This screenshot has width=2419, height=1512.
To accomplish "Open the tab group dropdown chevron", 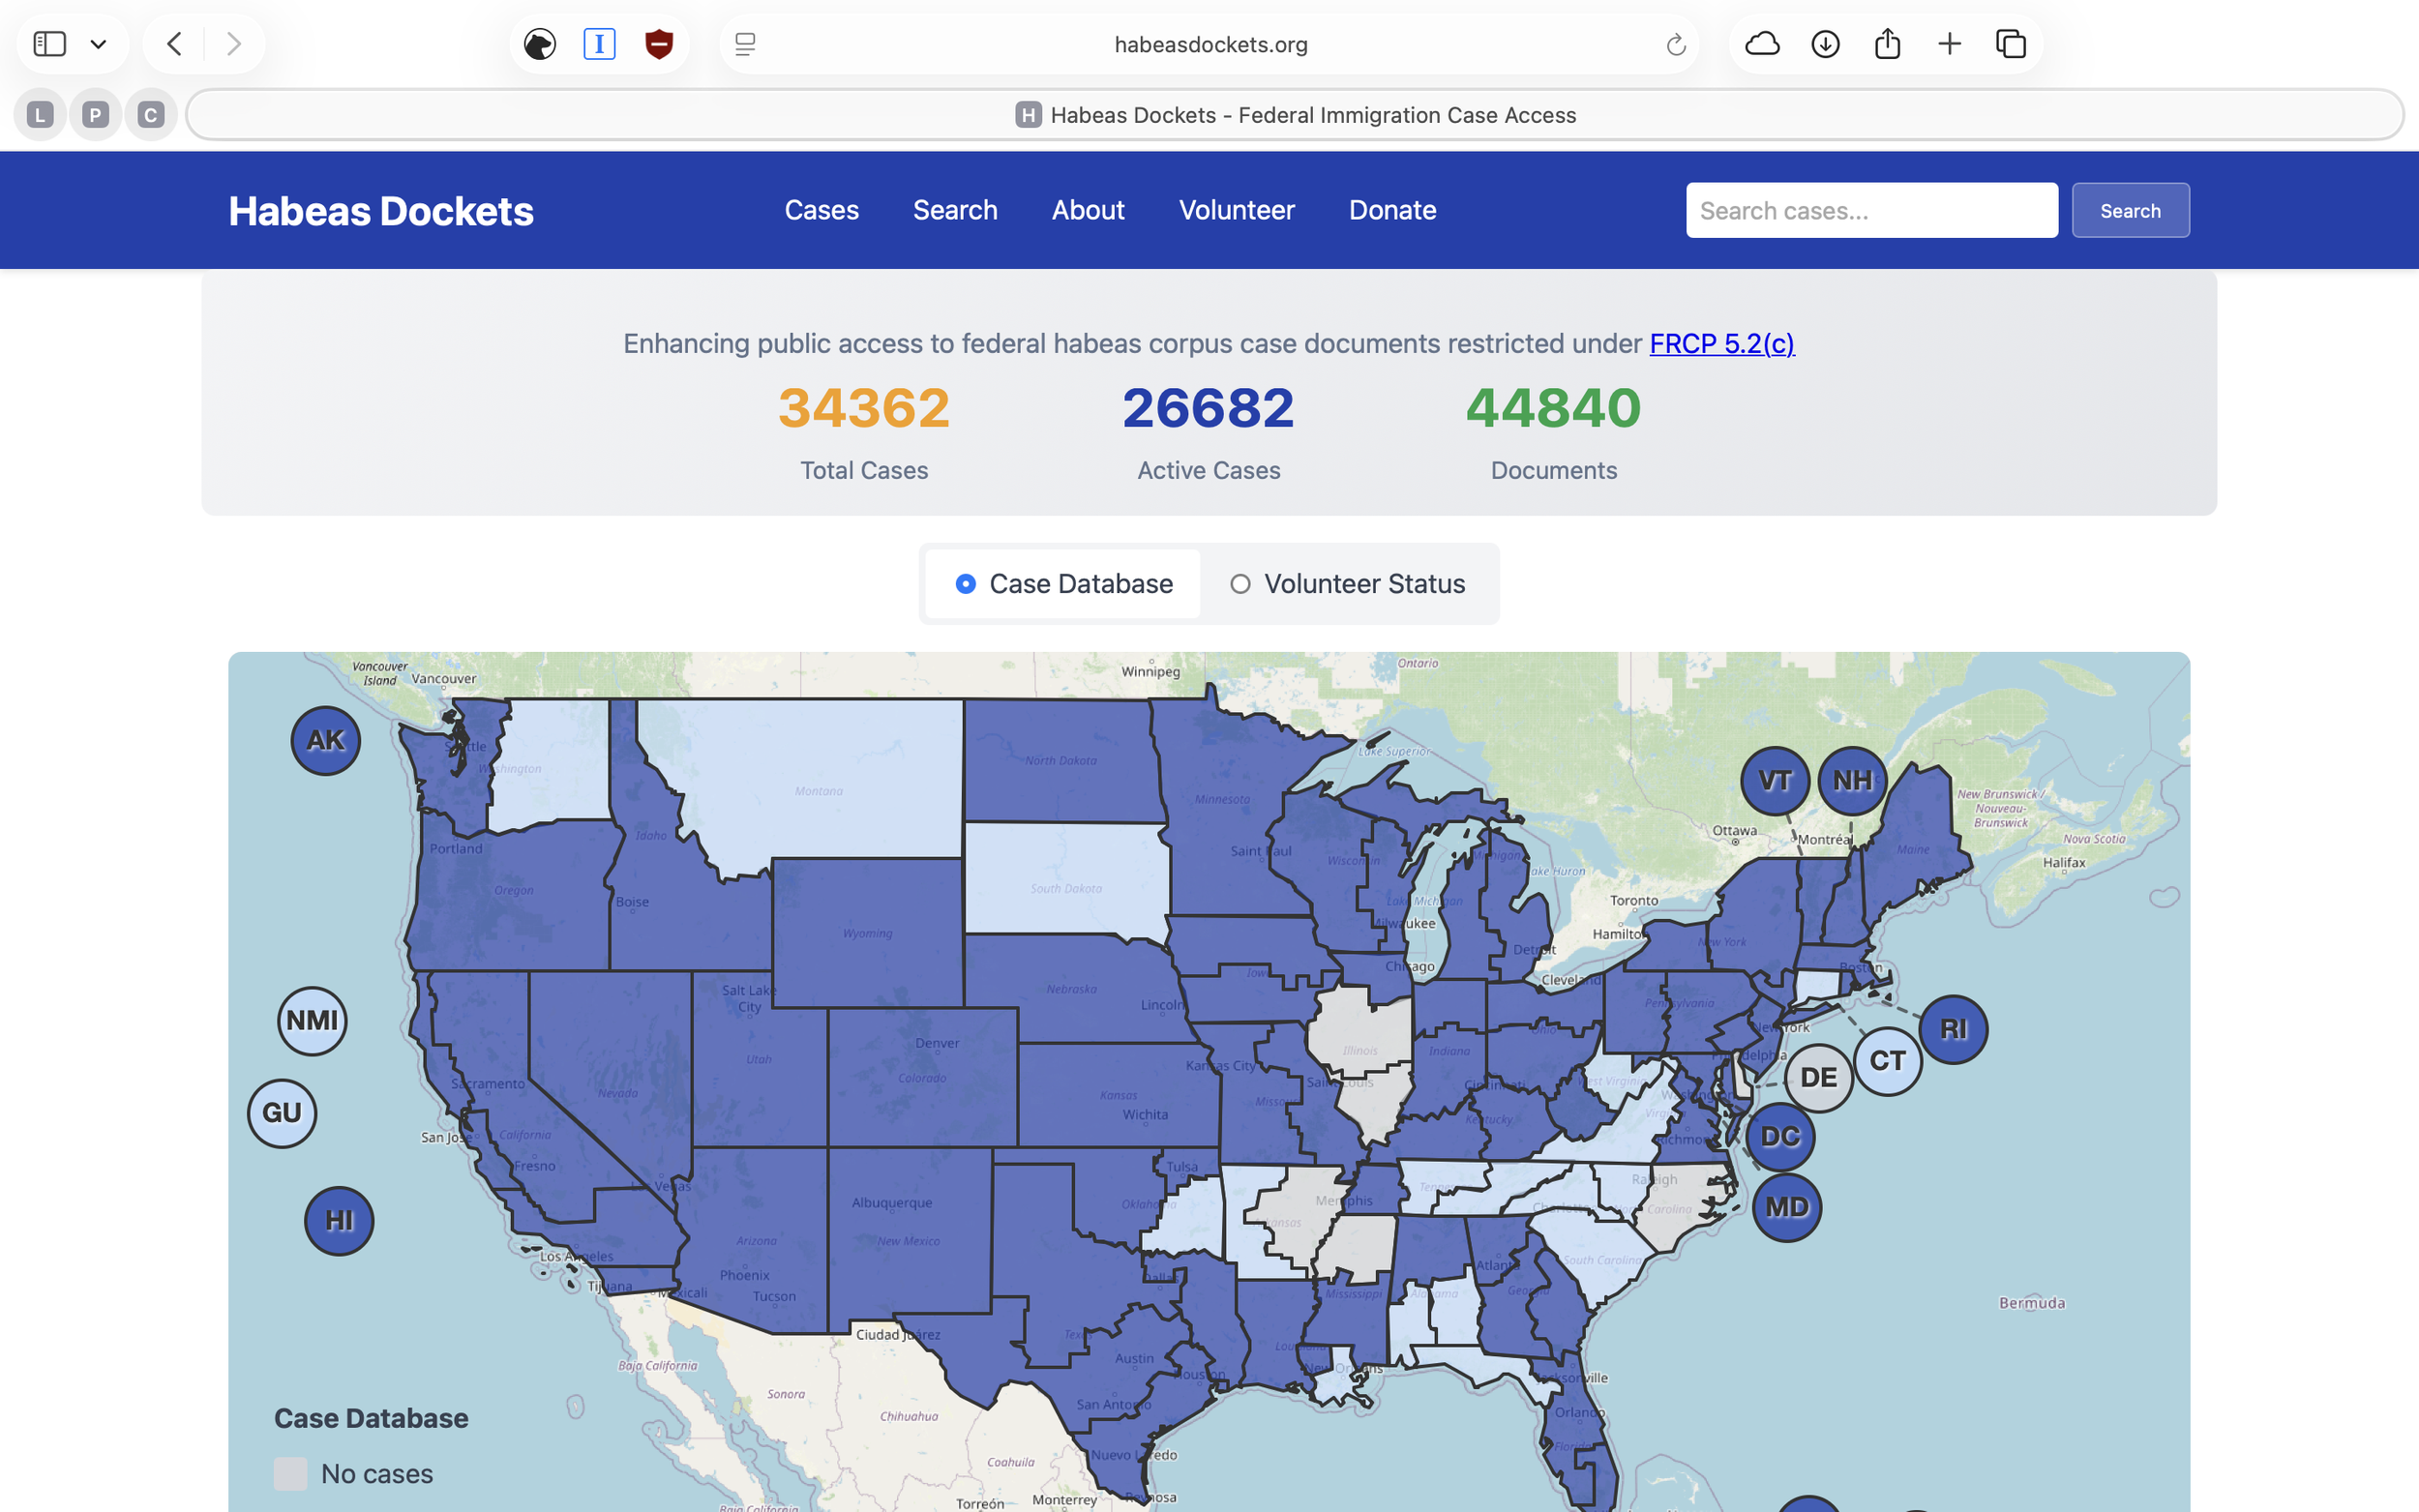I will tap(98, 44).
